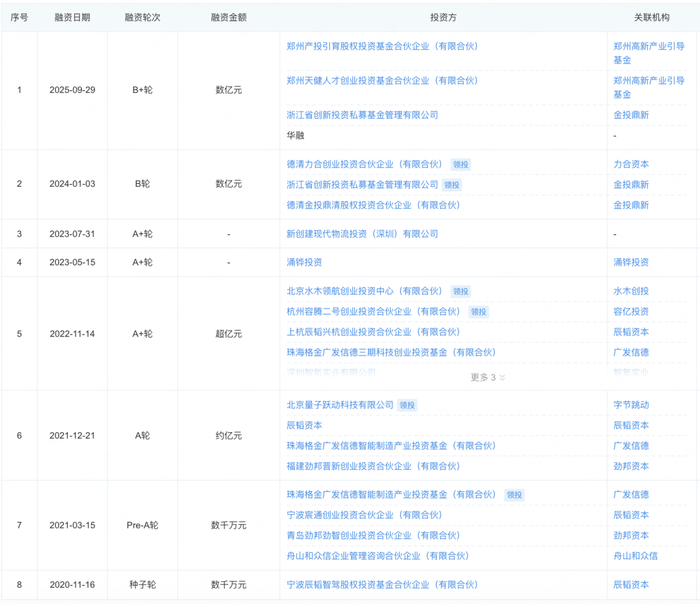Select the 融资金额 column header
Image resolution: width=700 pixels, height=604 pixels.
pyautogui.click(x=229, y=17)
